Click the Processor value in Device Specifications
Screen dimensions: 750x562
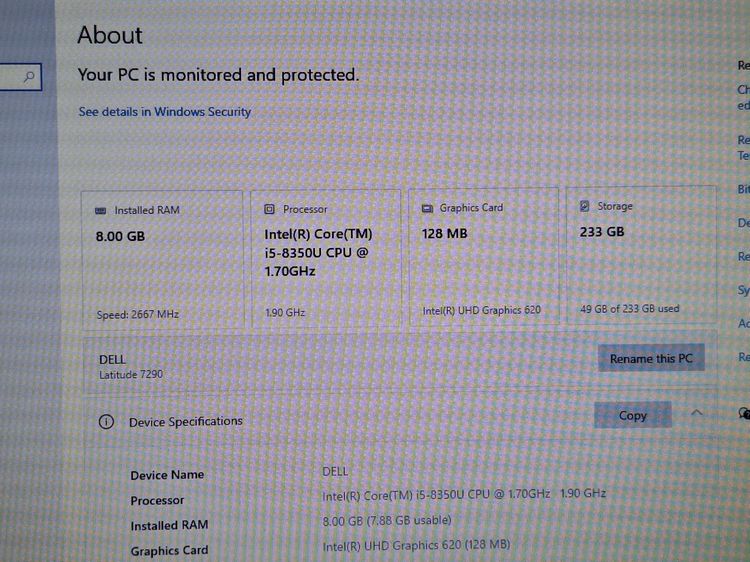pyautogui.click(x=463, y=494)
